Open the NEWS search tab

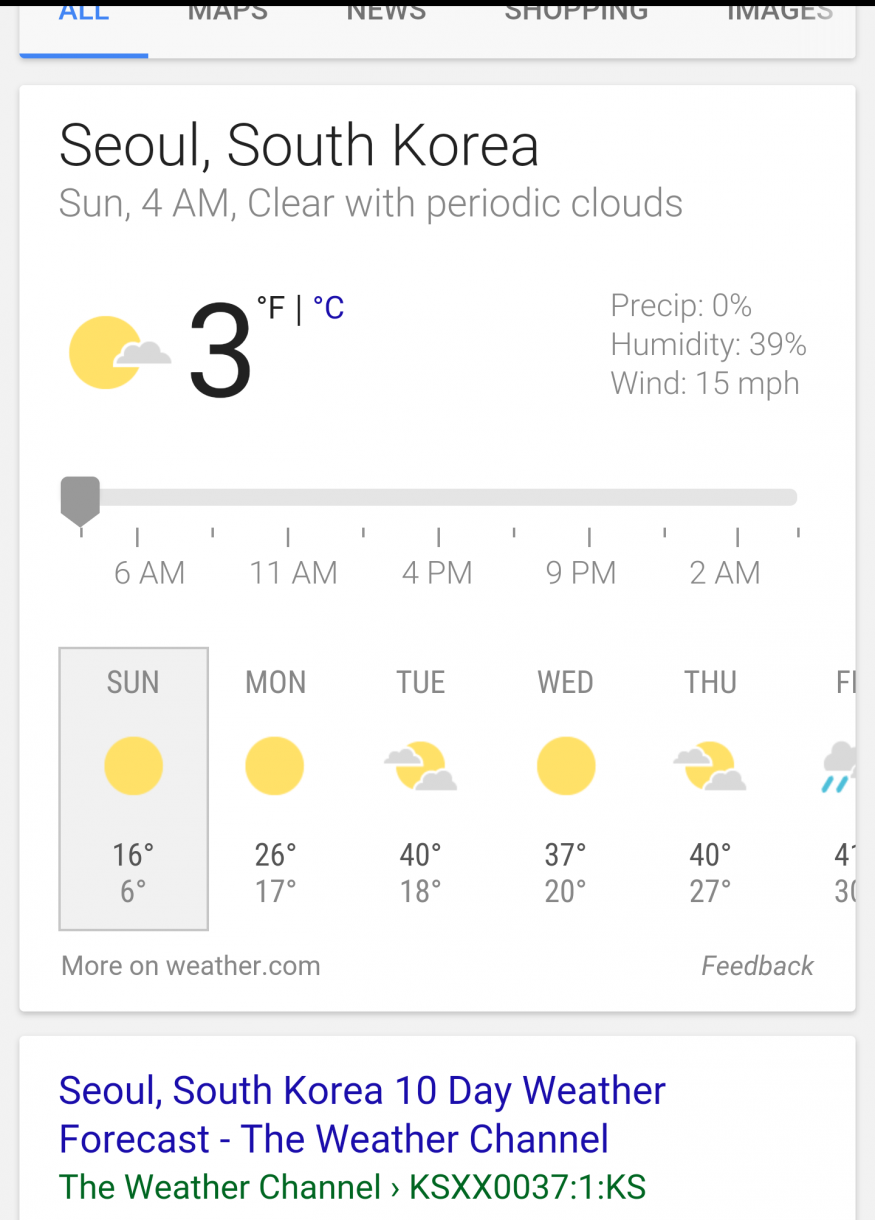coord(386,14)
